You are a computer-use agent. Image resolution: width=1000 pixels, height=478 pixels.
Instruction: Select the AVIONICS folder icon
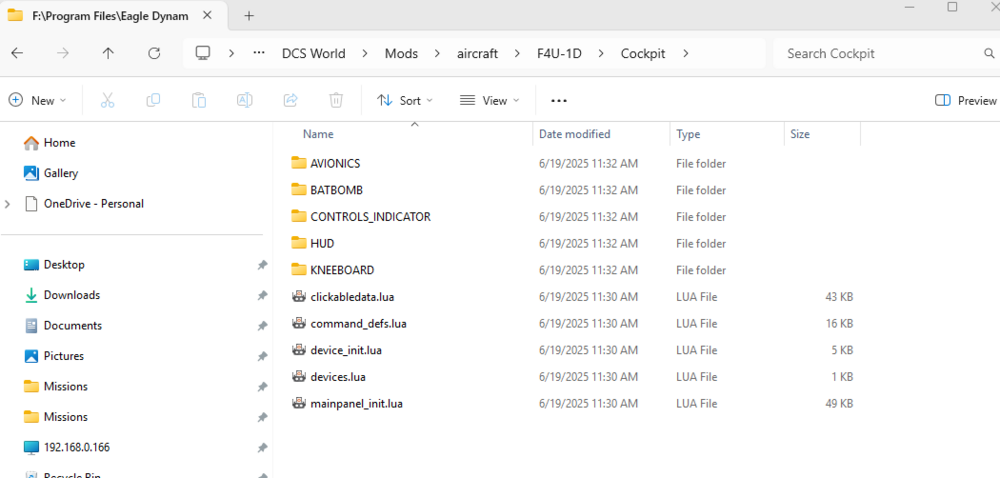coord(298,163)
